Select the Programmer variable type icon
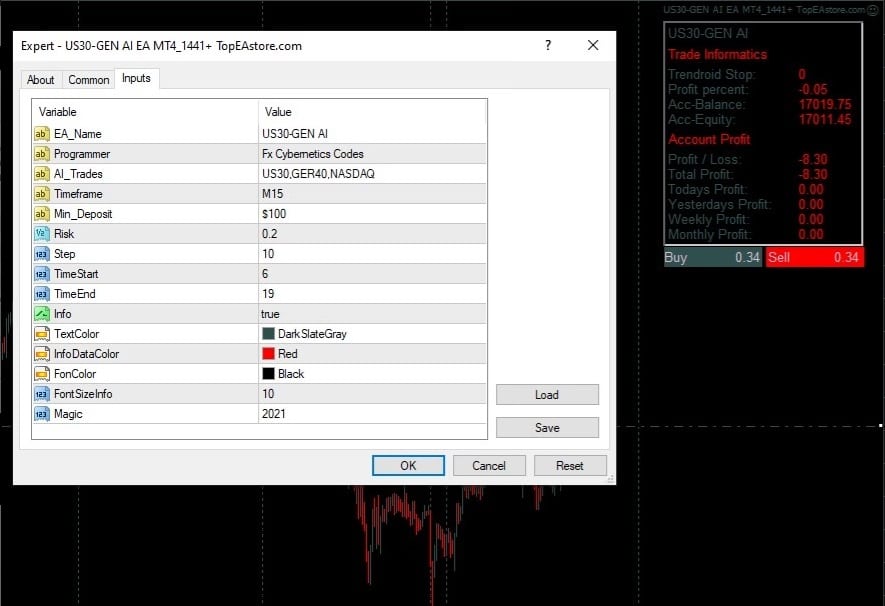Image resolution: width=885 pixels, height=606 pixels. pyautogui.click(x=42, y=153)
